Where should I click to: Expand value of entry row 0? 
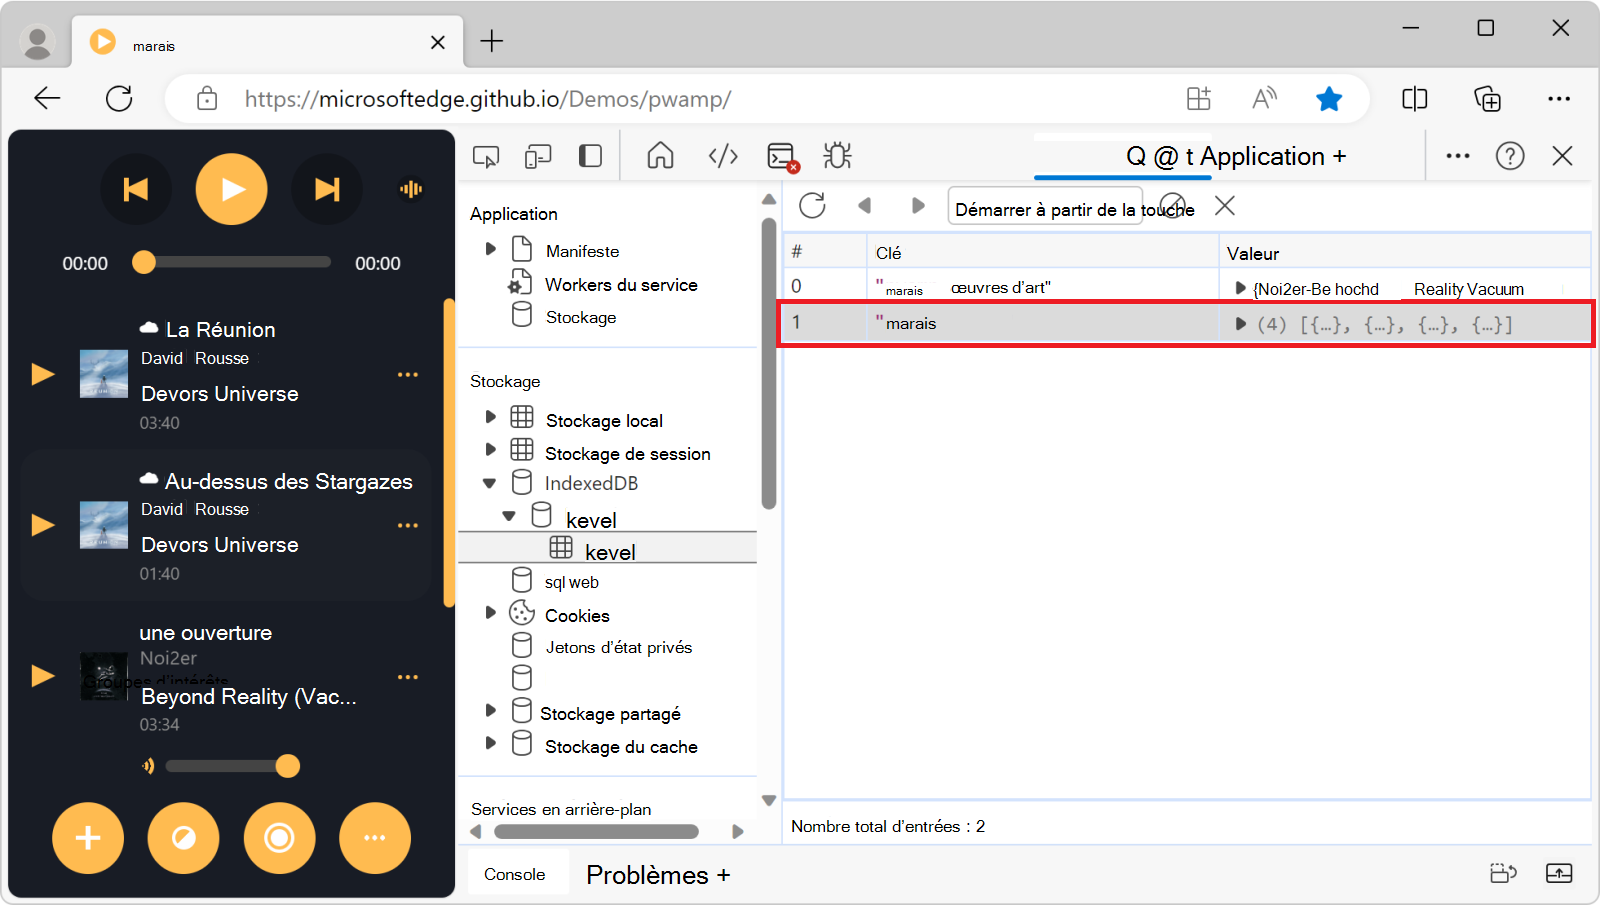pyautogui.click(x=1241, y=289)
